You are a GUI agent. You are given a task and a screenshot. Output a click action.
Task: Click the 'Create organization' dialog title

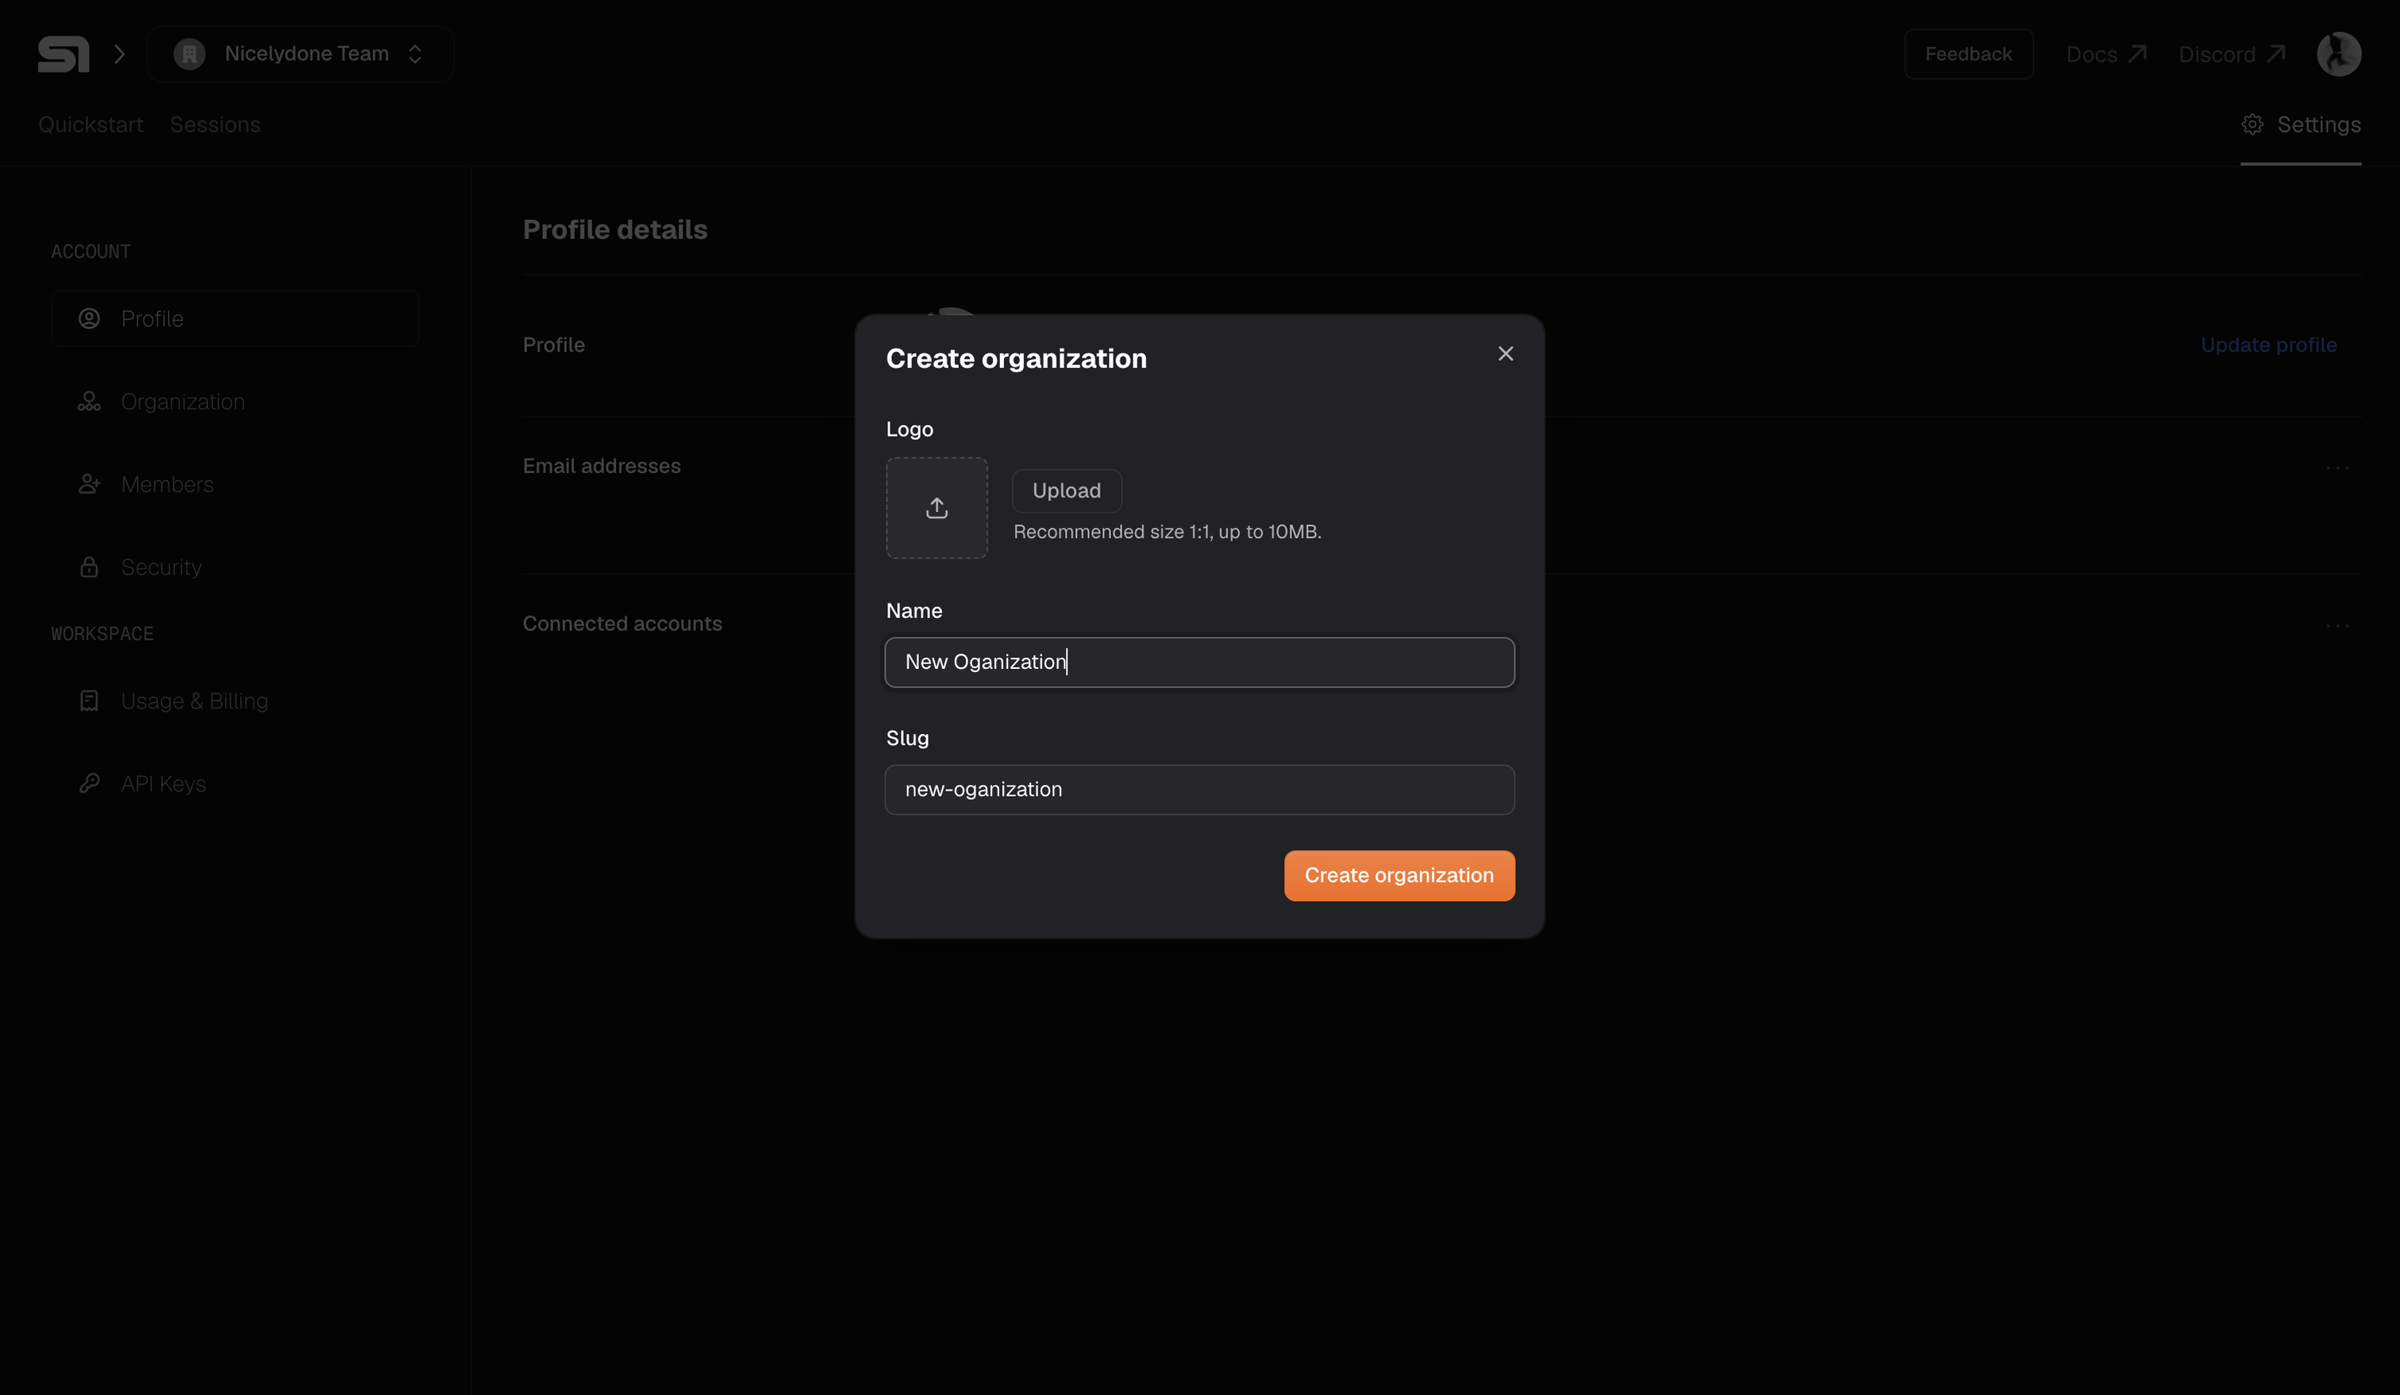pos(1016,359)
